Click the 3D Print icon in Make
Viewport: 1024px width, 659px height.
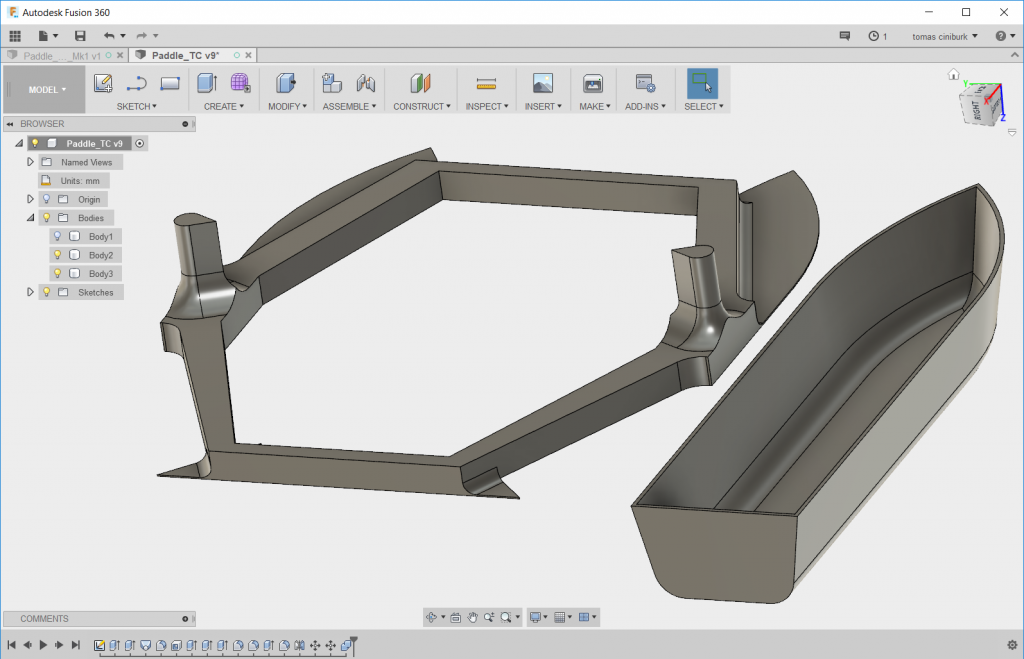593,84
